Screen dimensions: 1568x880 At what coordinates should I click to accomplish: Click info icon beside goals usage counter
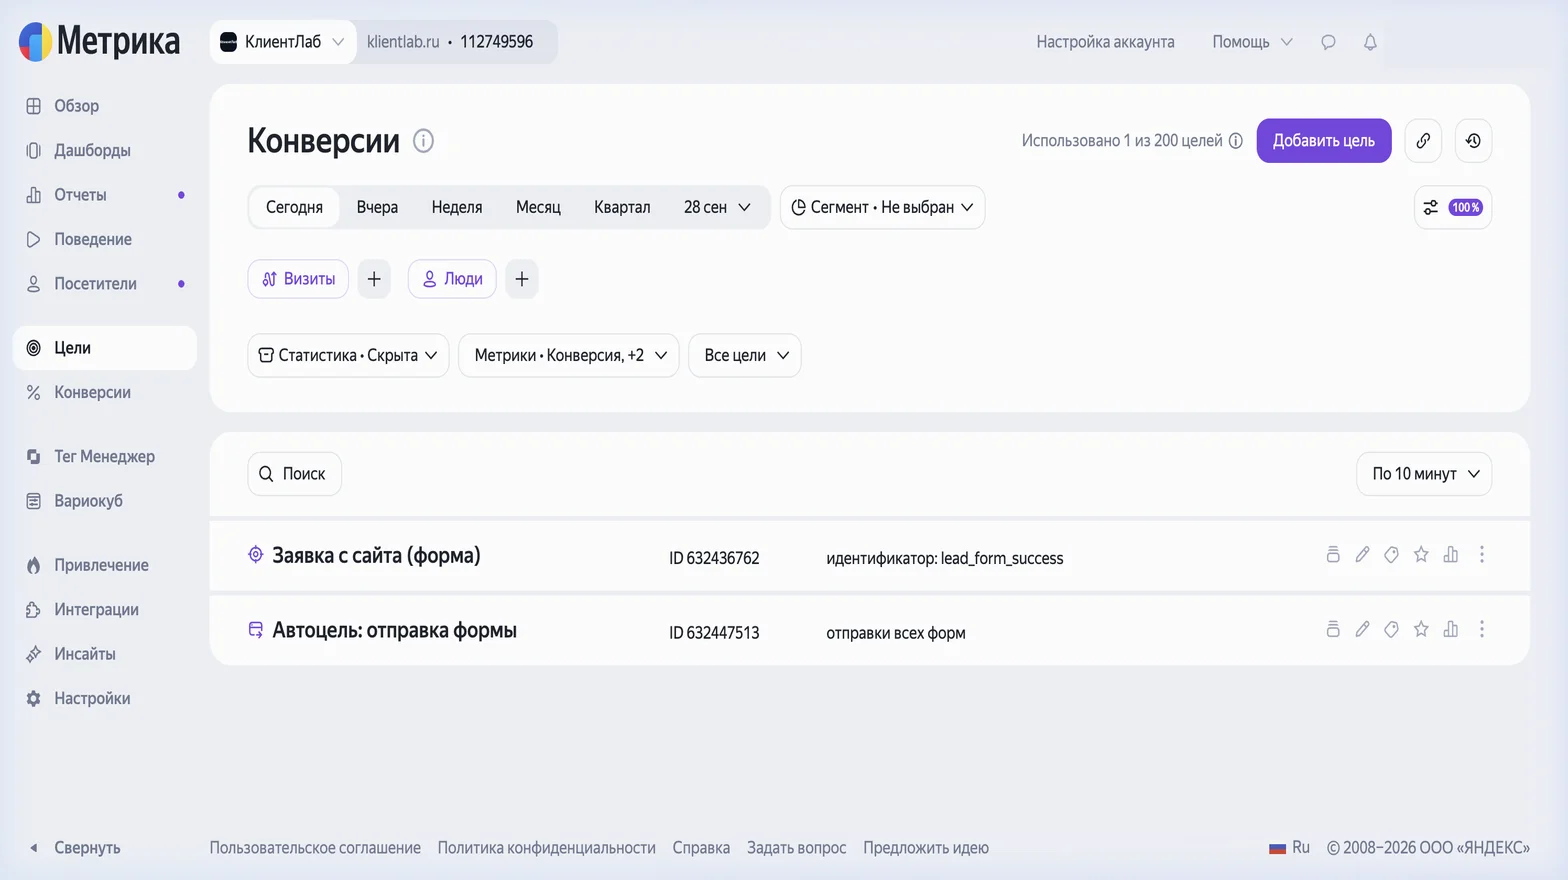tap(1236, 141)
